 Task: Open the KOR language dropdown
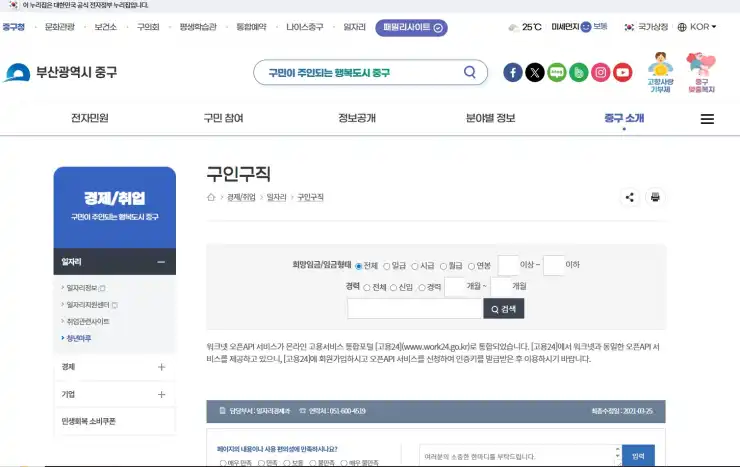697,27
